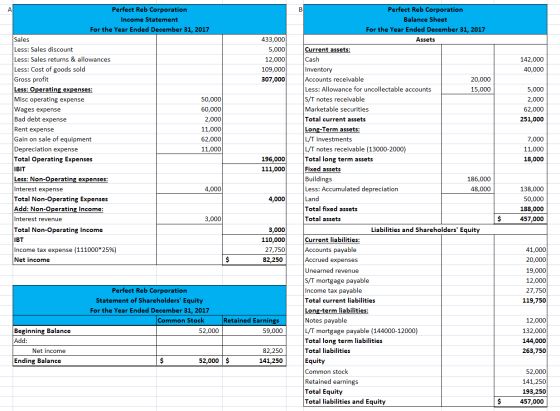Click 'Less: Cost of goods sold' label
Viewport: 560px width, 411px height.
[x=50, y=70]
